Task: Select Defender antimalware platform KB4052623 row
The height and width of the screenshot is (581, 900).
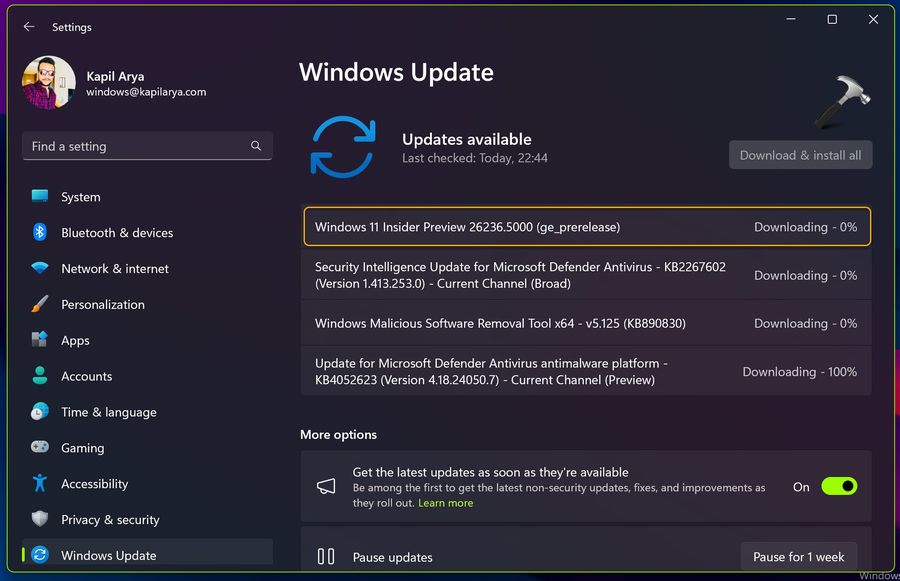Action: click(587, 371)
